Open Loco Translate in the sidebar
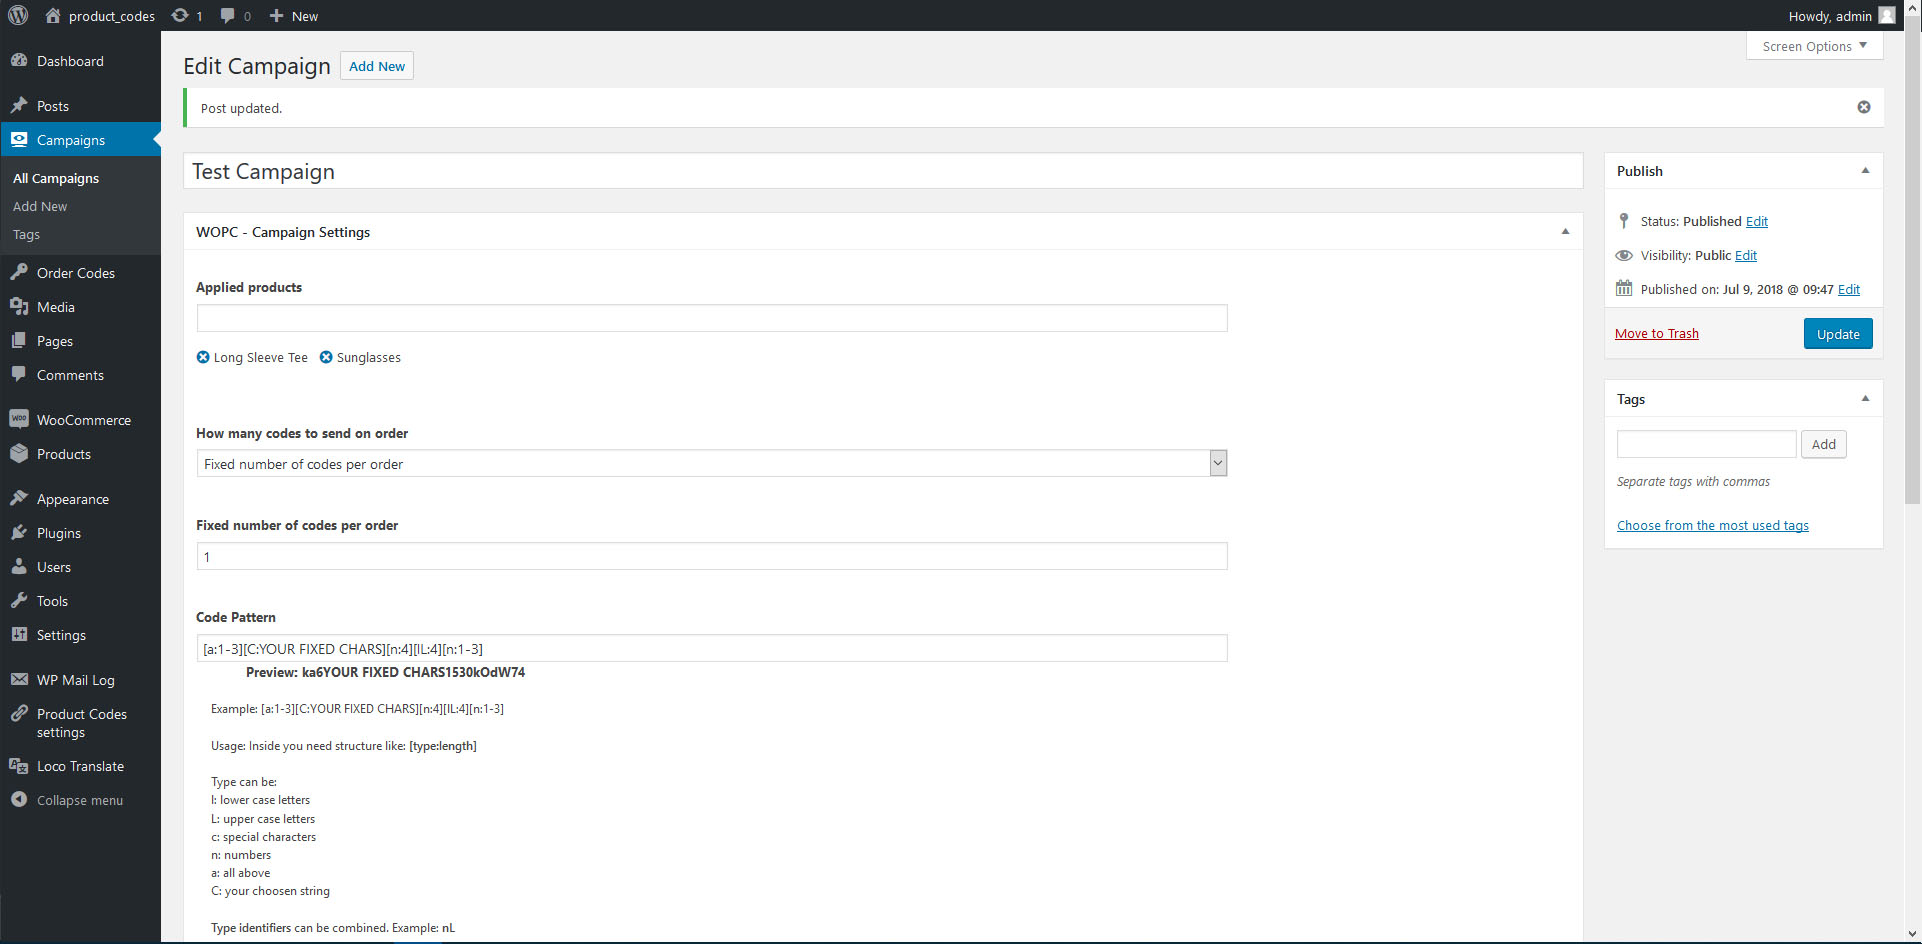Image resolution: width=1922 pixels, height=944 pixels. (80, 766)
